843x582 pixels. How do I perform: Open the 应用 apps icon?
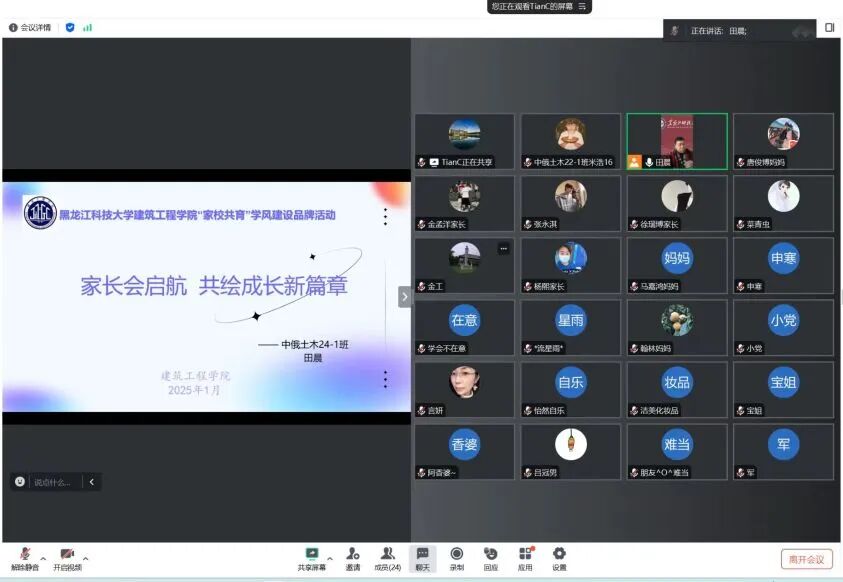tap(525, 554)
